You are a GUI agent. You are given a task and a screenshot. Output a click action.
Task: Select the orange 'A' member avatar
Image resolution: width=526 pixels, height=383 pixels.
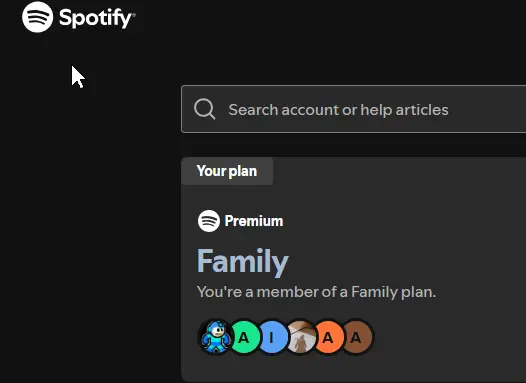click(329, 337)
